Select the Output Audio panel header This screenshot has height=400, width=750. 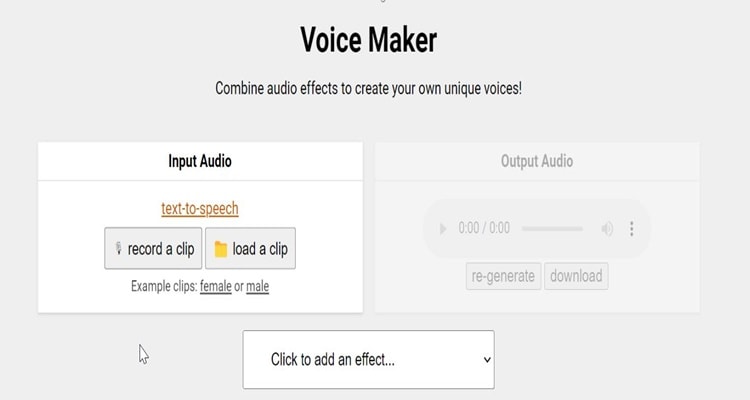[537, 161]
